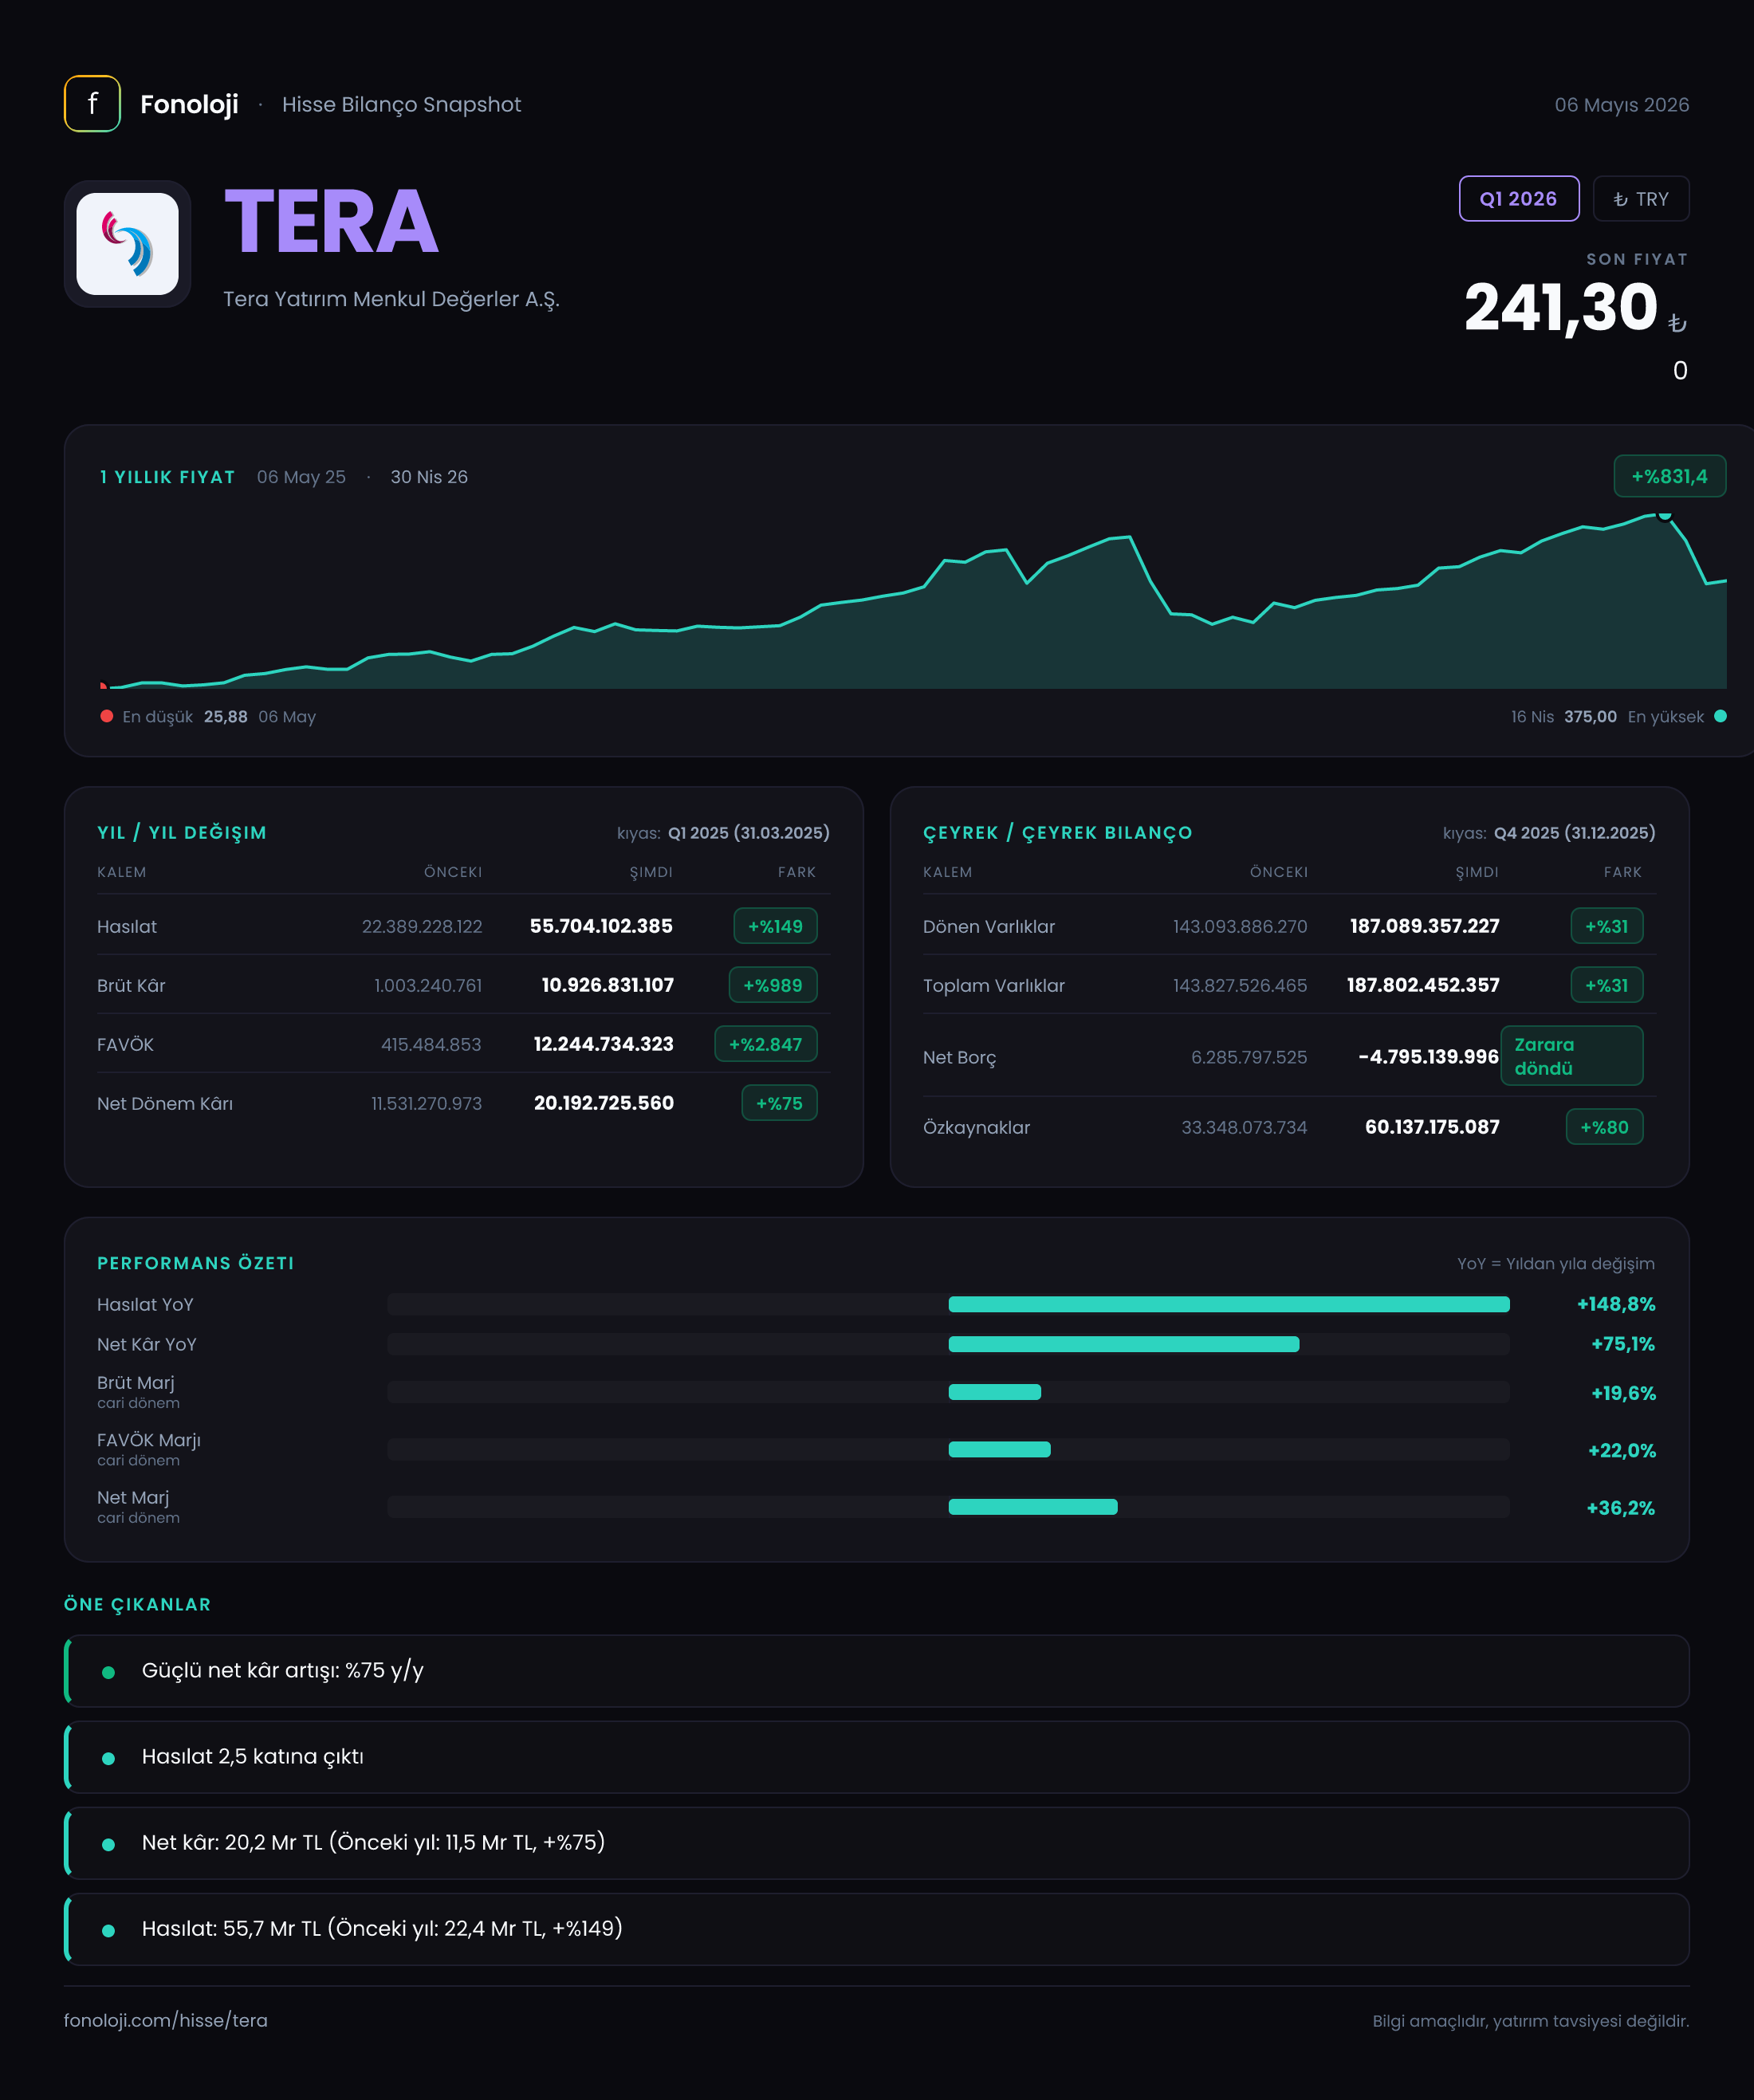This screenshot has width=1754, height=2100.
Task: Click the TERA ticker heading
Action: [332, 222]
